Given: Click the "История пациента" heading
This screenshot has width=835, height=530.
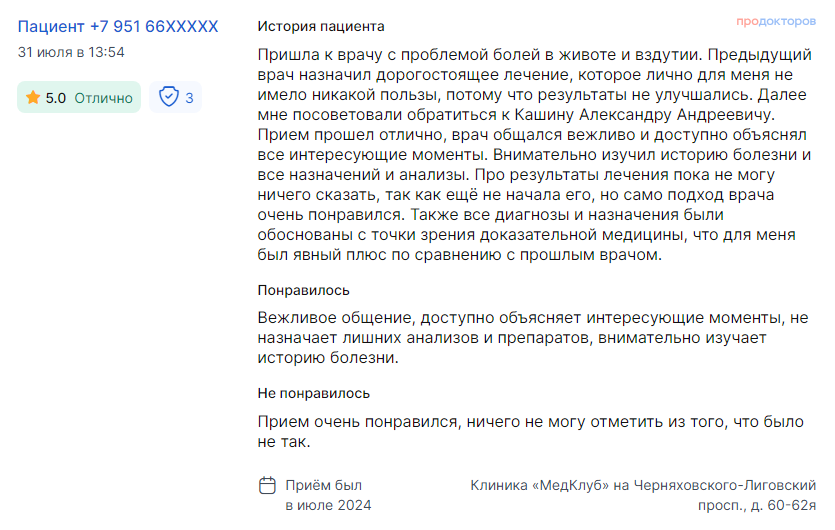Looking at the screenshot, I should 320,26.
